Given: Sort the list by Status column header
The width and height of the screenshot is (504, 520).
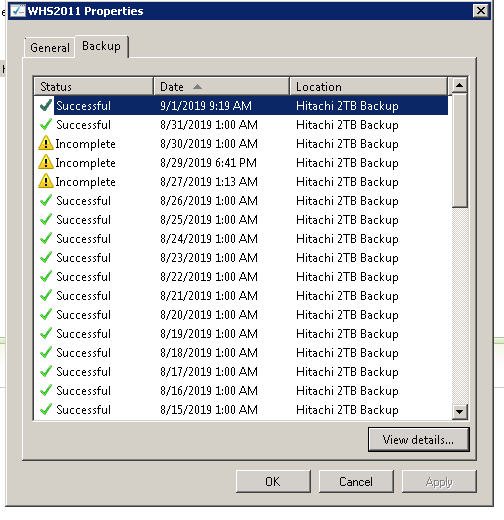Looking at the screenshot, I should (94, 87).
